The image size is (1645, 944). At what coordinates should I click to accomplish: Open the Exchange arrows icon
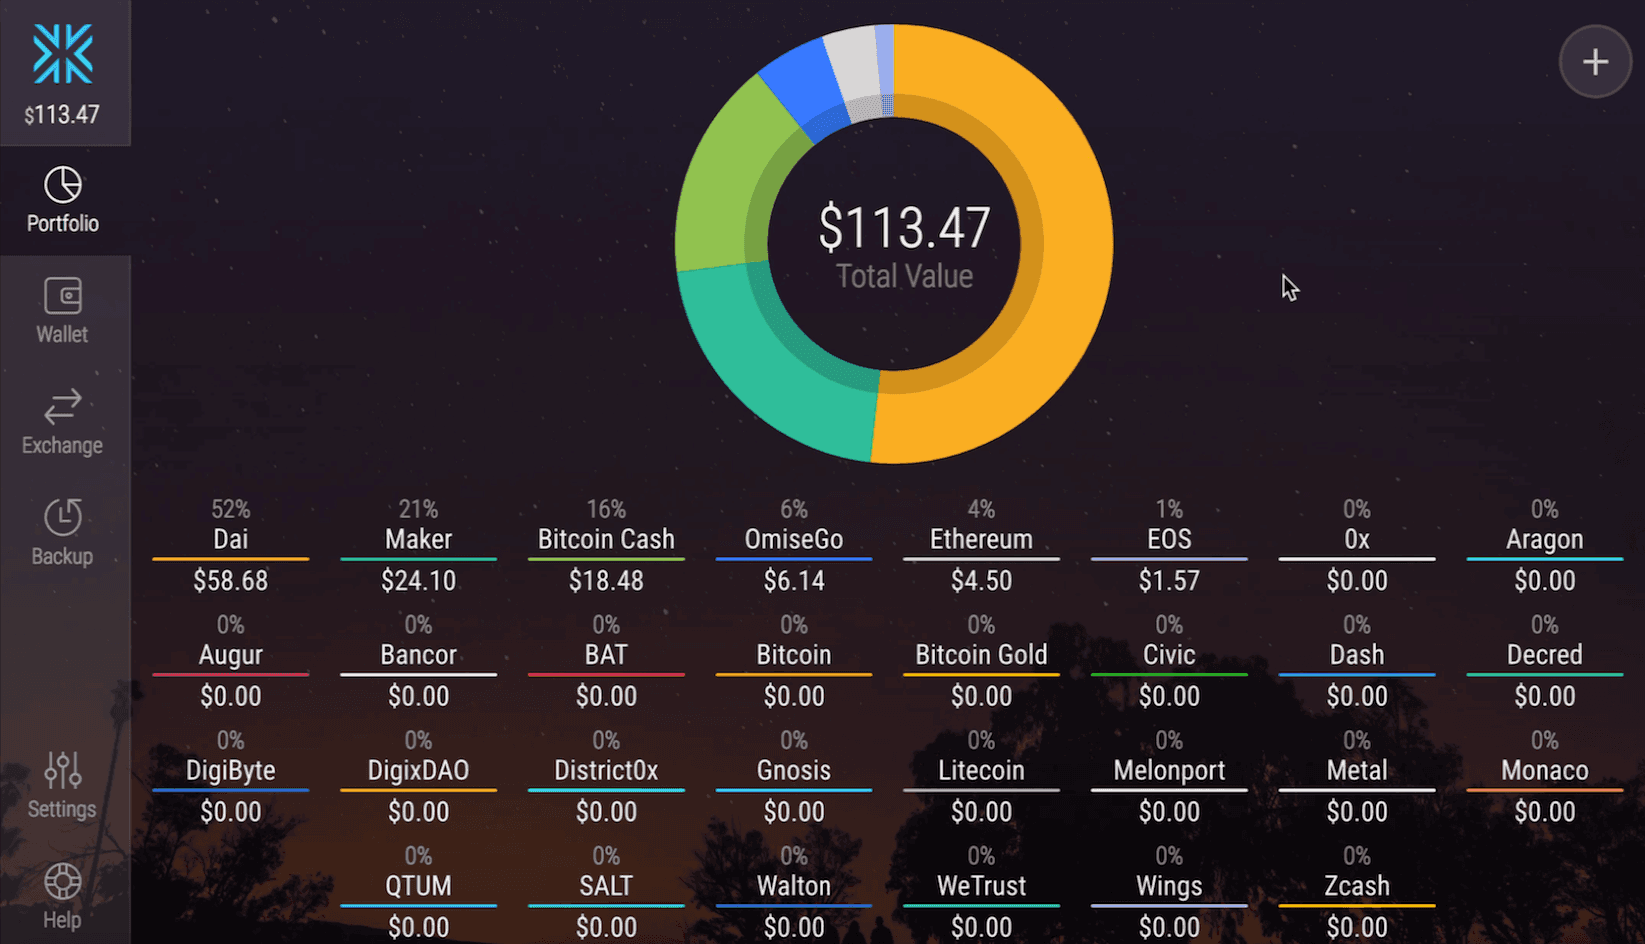tap(63, 407)
